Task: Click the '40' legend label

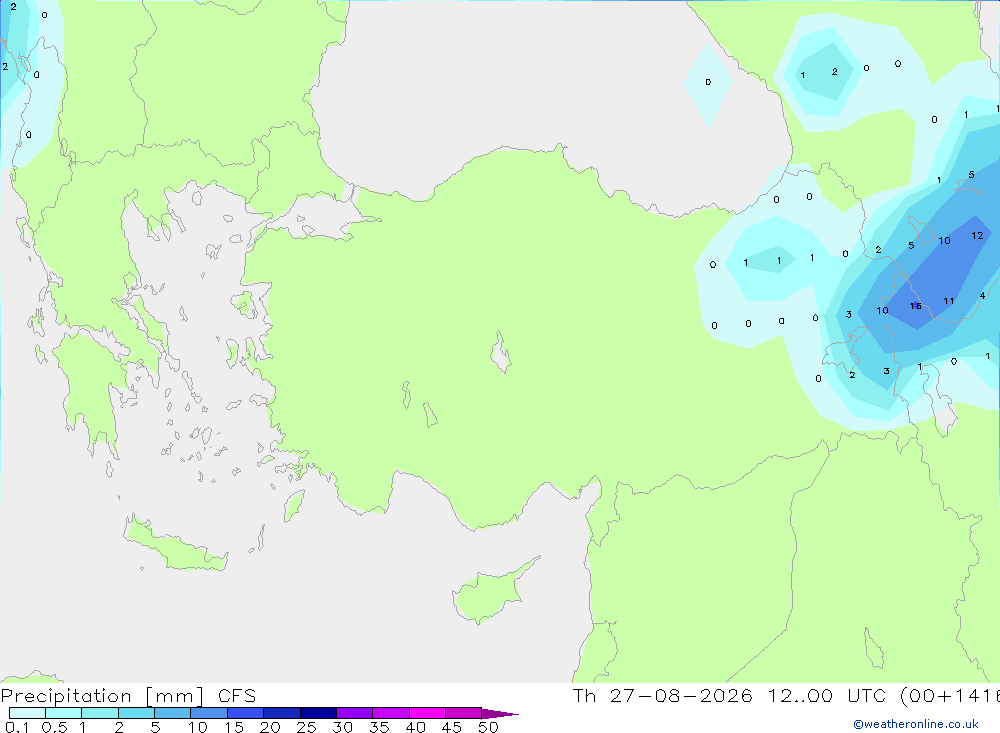Action: click(x=415, y=727)
